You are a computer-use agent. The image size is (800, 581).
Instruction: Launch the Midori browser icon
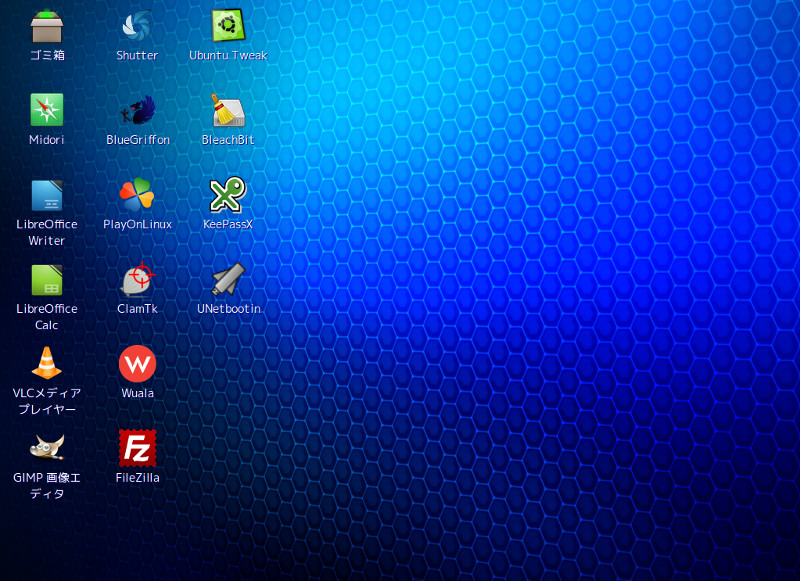(46, 110)
